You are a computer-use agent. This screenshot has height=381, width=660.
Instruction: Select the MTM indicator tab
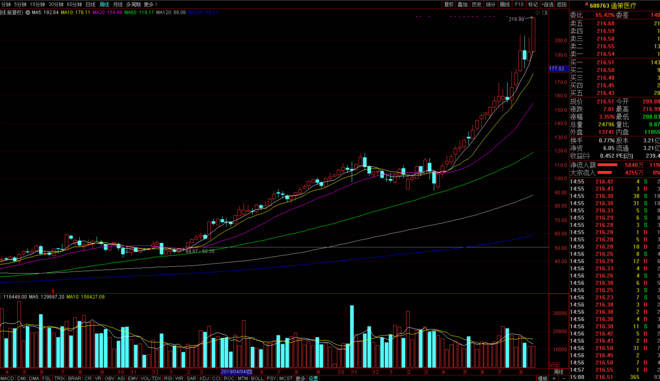click(x=243, y=378)
